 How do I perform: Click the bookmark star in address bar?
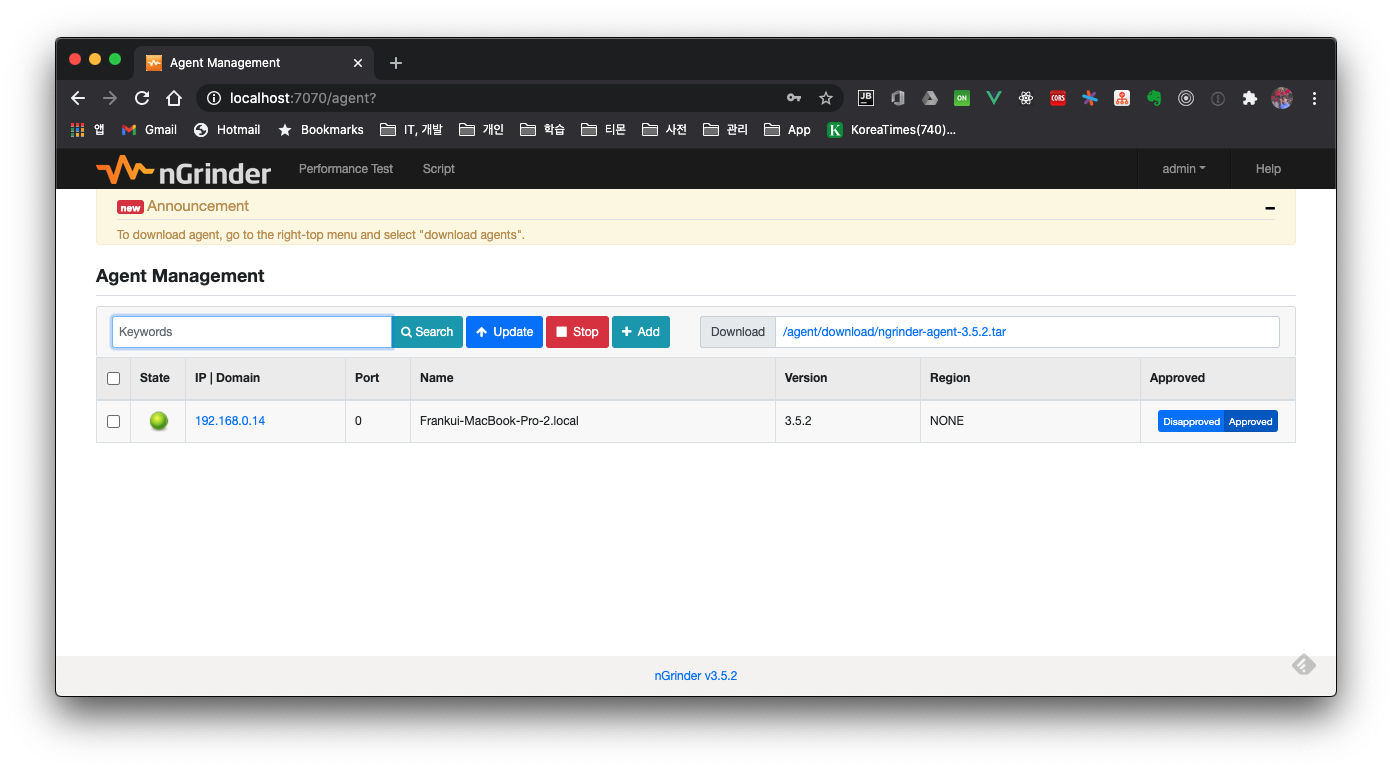pos(826,98)
